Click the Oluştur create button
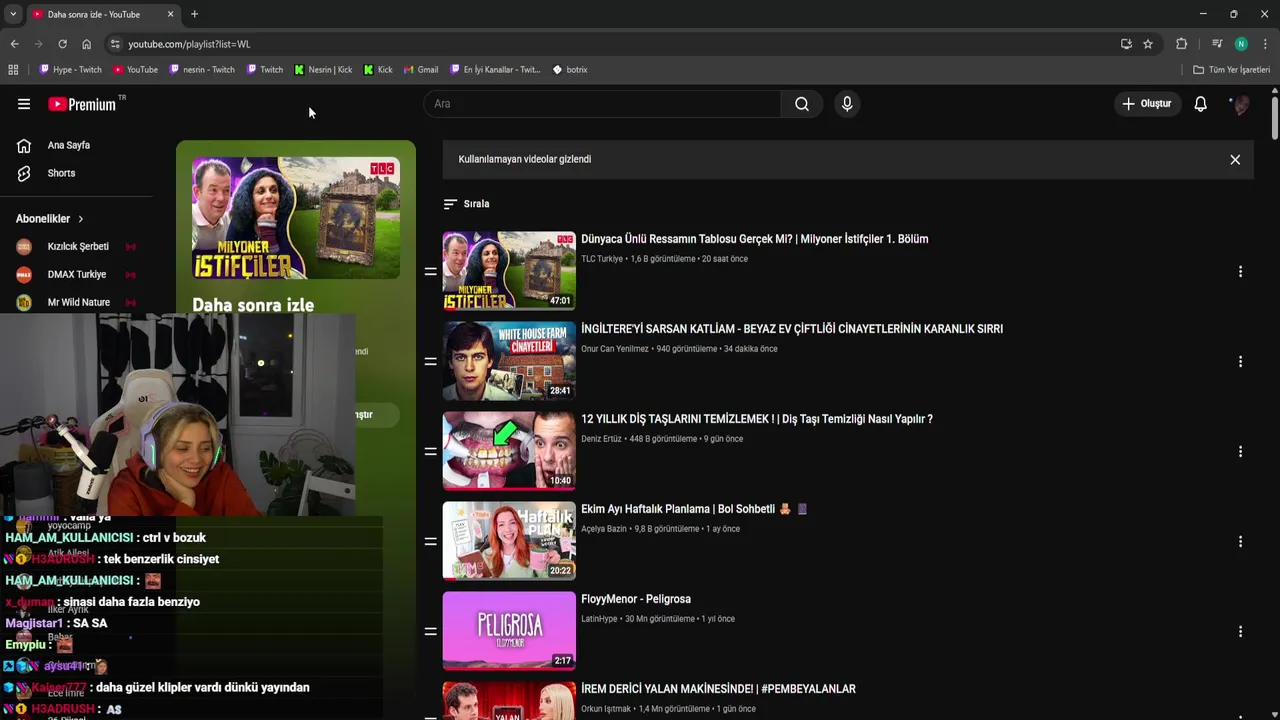1280x720 pixels. point(1147,104)
